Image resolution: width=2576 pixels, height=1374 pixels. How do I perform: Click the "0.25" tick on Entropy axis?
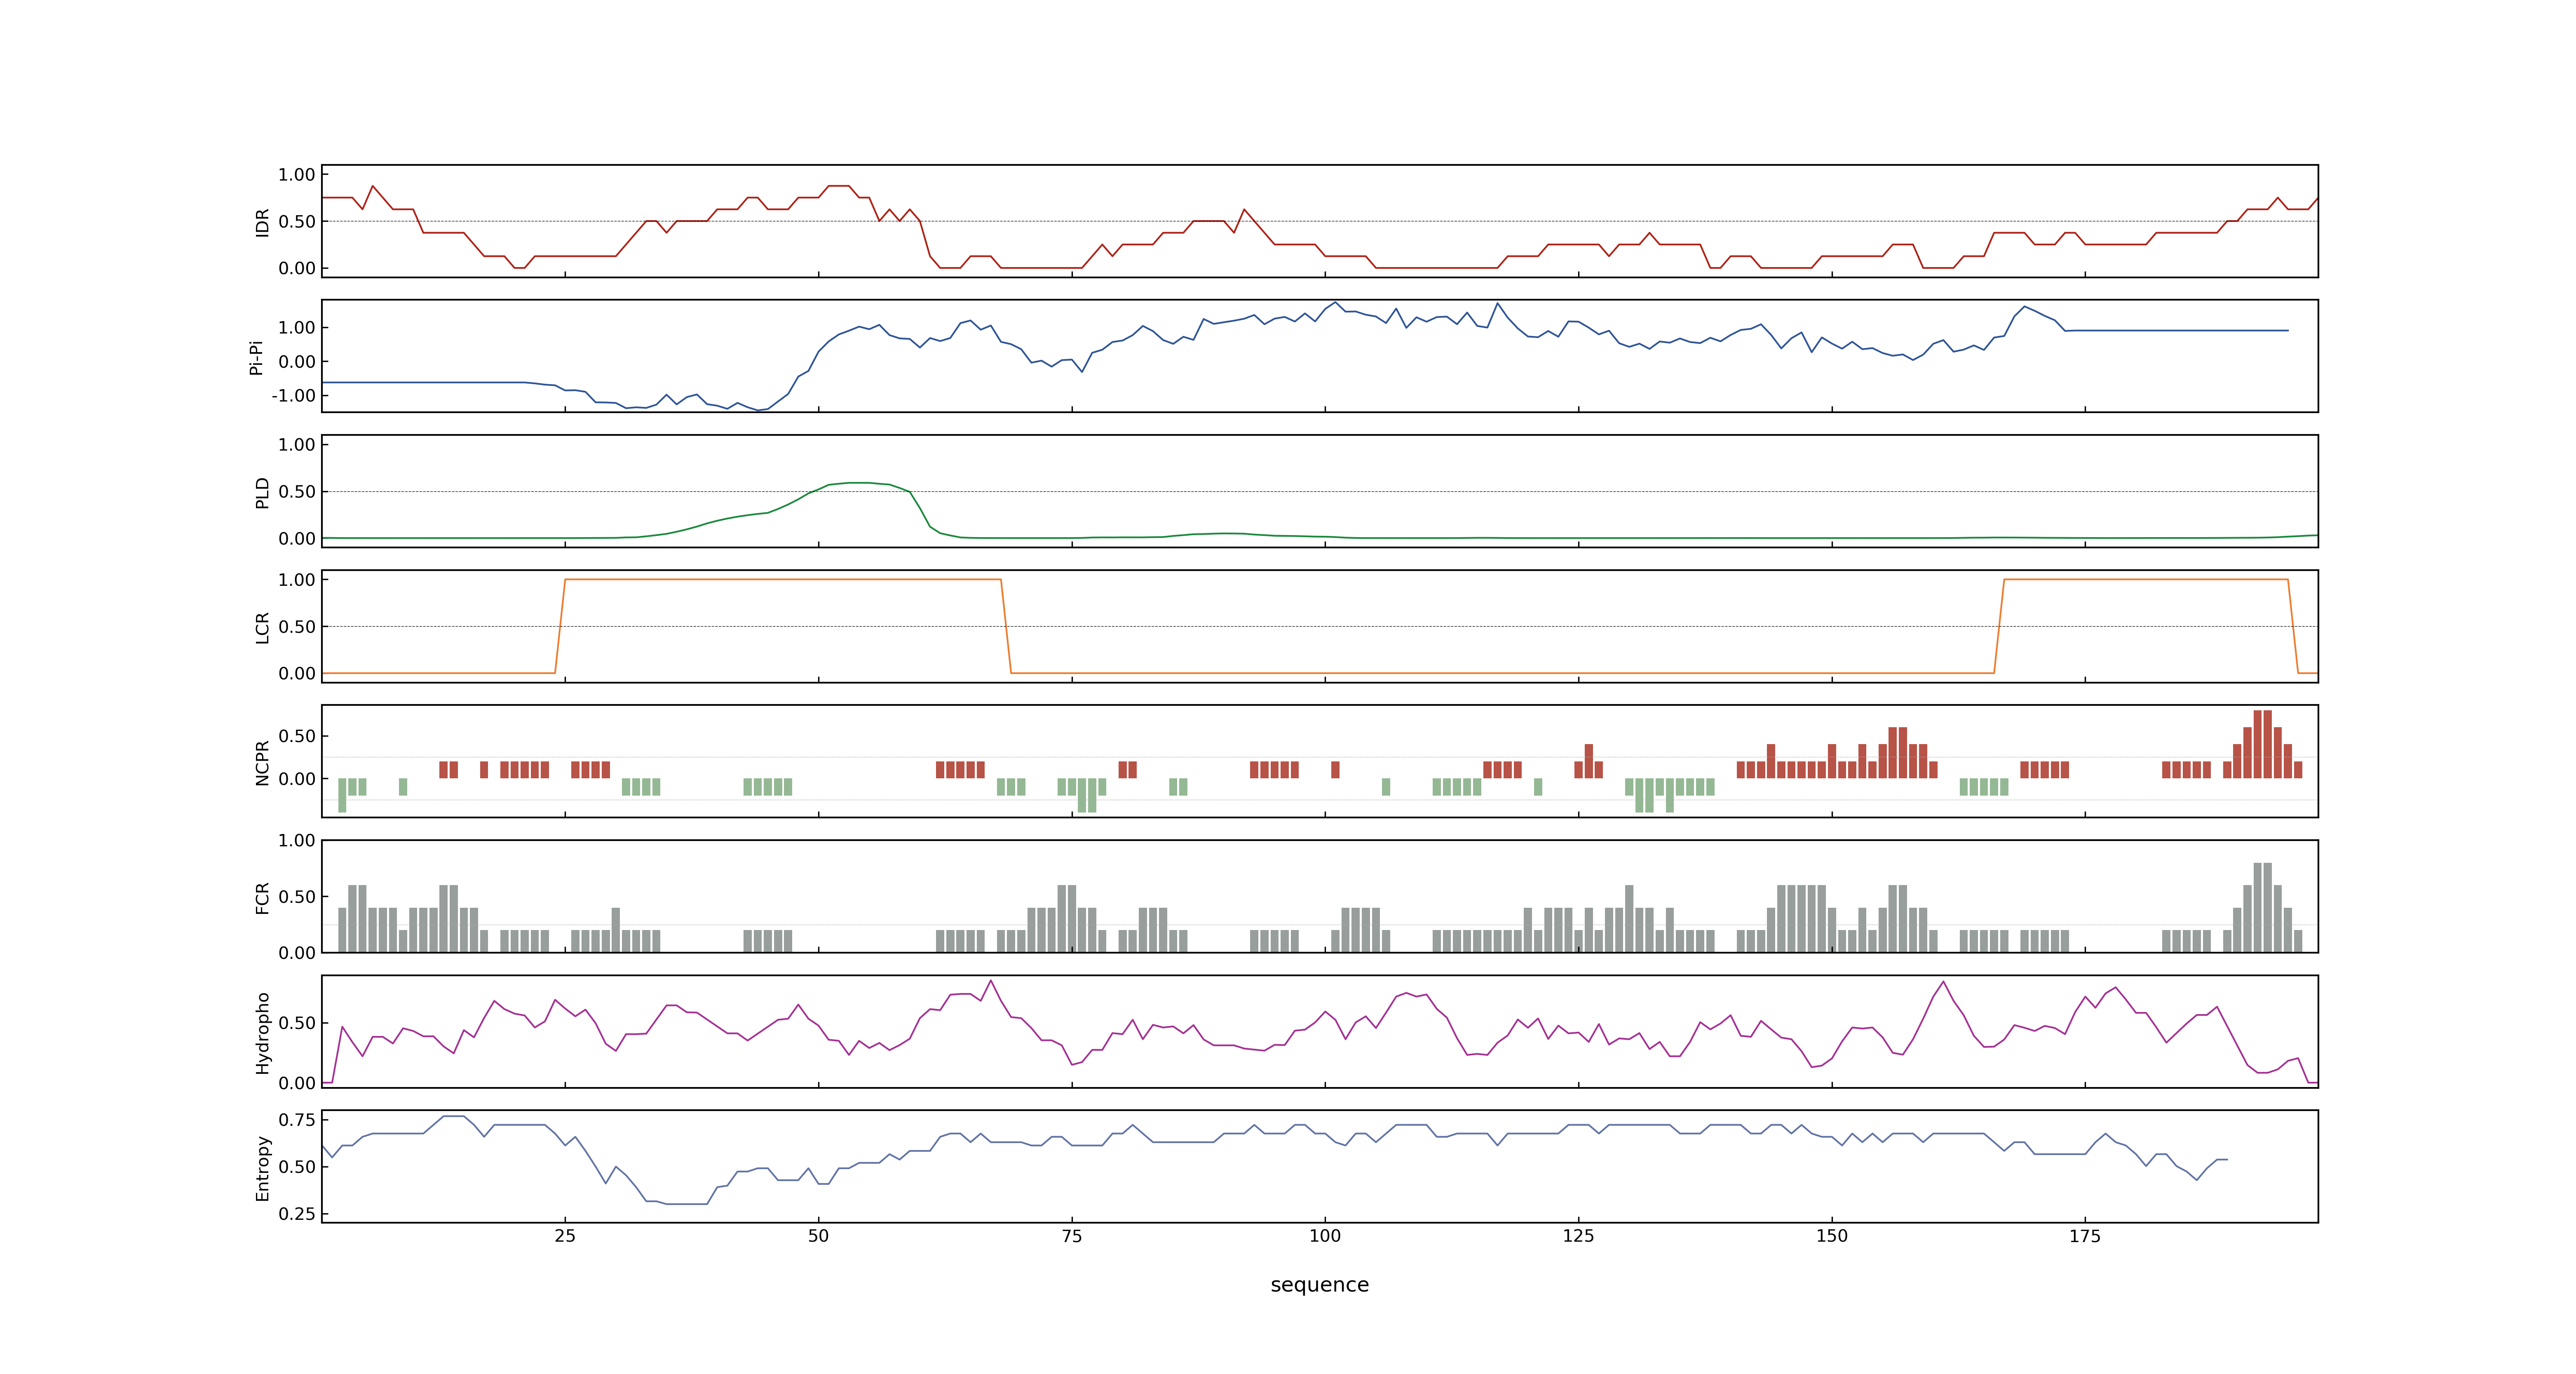[297, 1214]
